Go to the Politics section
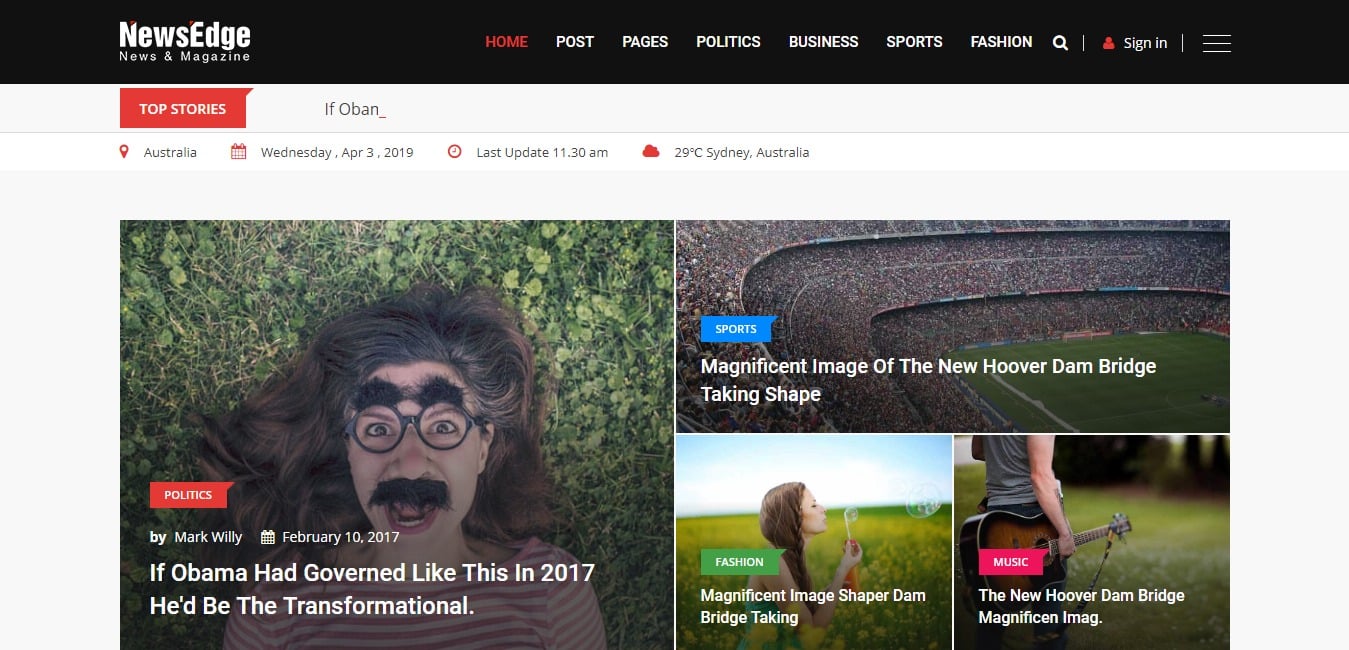The image size is (1349, 650). click(728, 42)
